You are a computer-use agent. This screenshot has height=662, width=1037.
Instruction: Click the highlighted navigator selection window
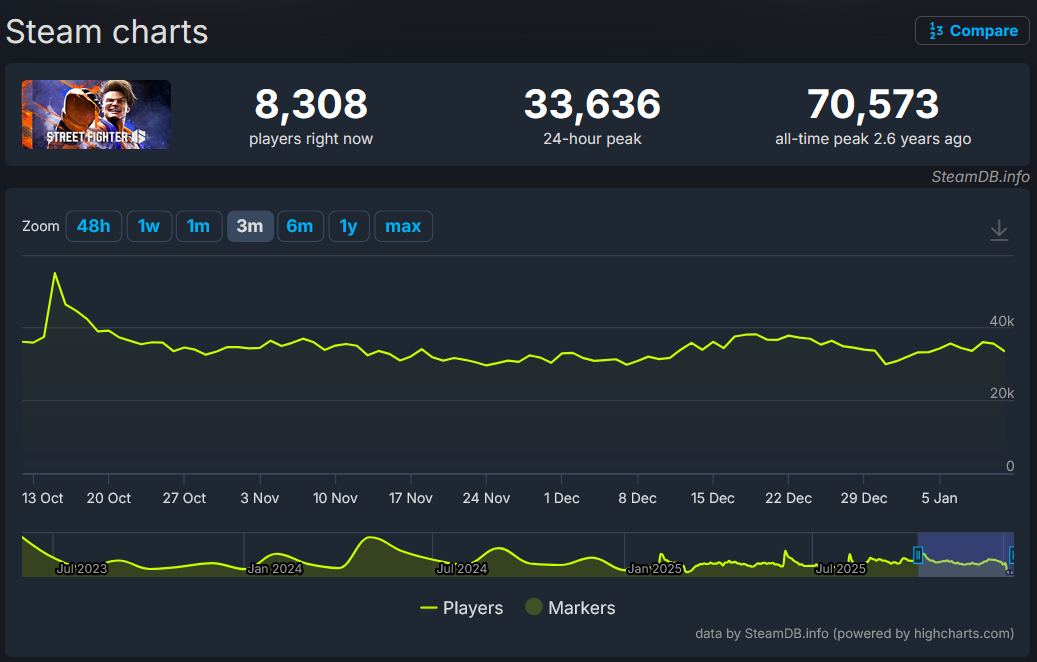pos(964,555)
